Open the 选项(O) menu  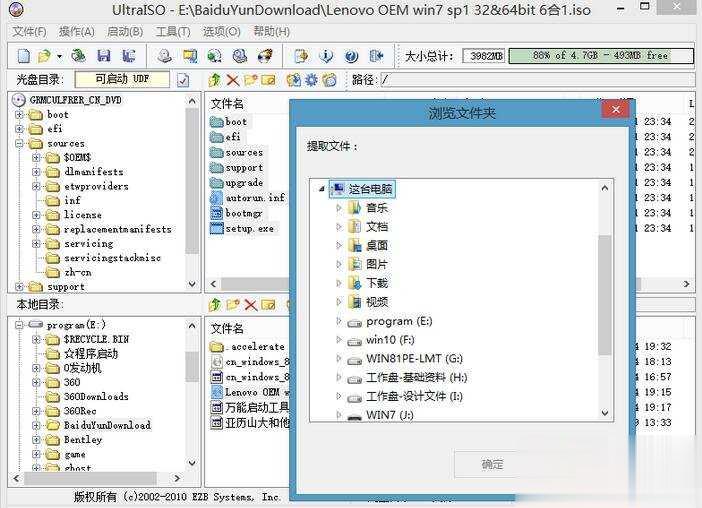(222, 32)
